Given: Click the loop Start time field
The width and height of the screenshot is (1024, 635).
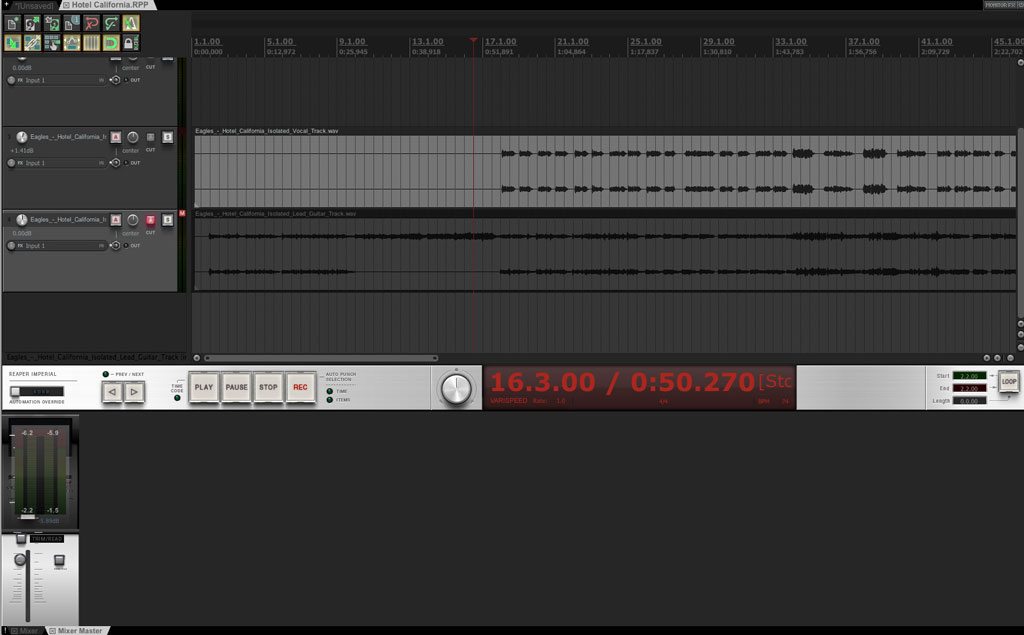Looking at the screenshot, I should point(969,376).
